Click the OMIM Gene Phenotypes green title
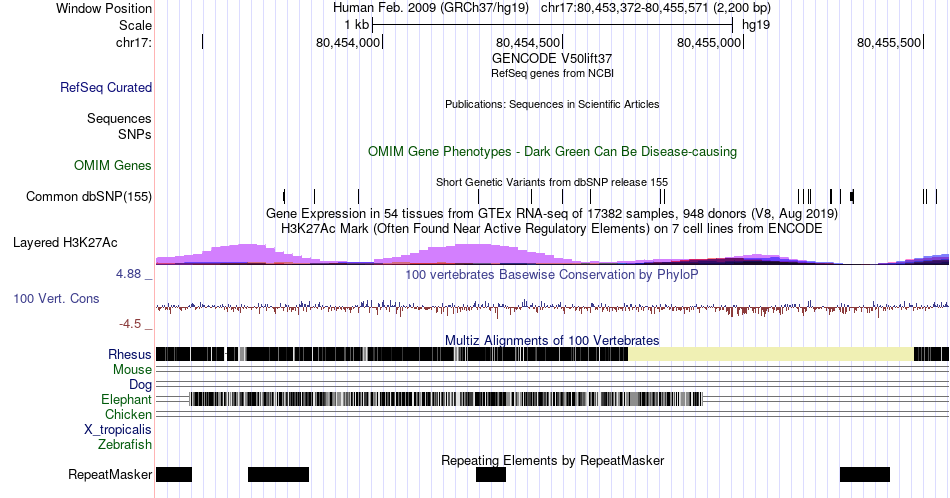Image resolution: width=950 pixels, height=498 pixels. click(553, 151)
